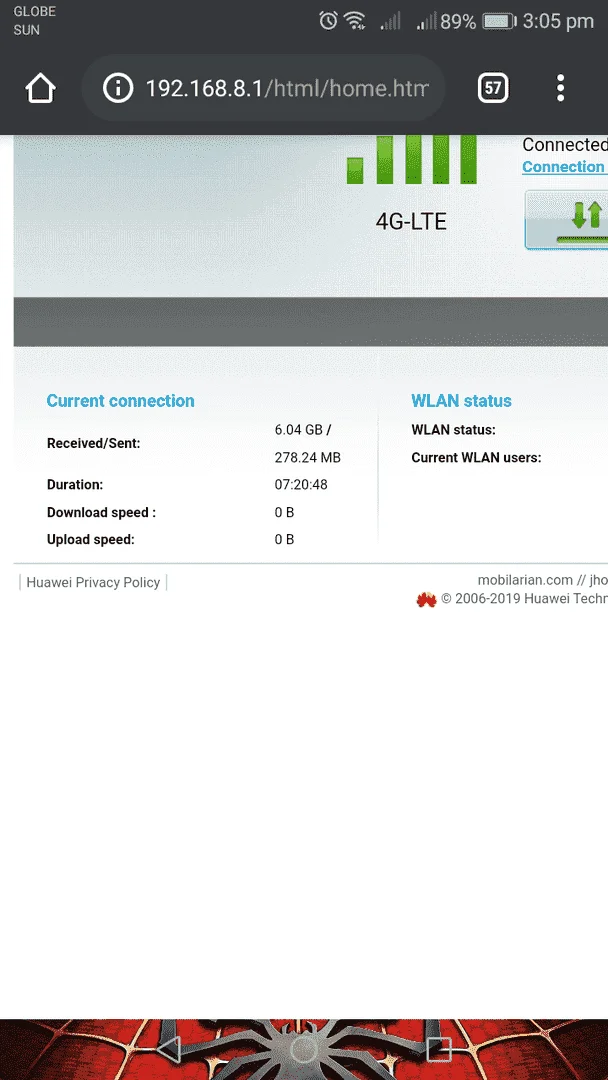Select the duration value 07:20:48
Viewport: 608px width, 1080px height.
point(301,485)
